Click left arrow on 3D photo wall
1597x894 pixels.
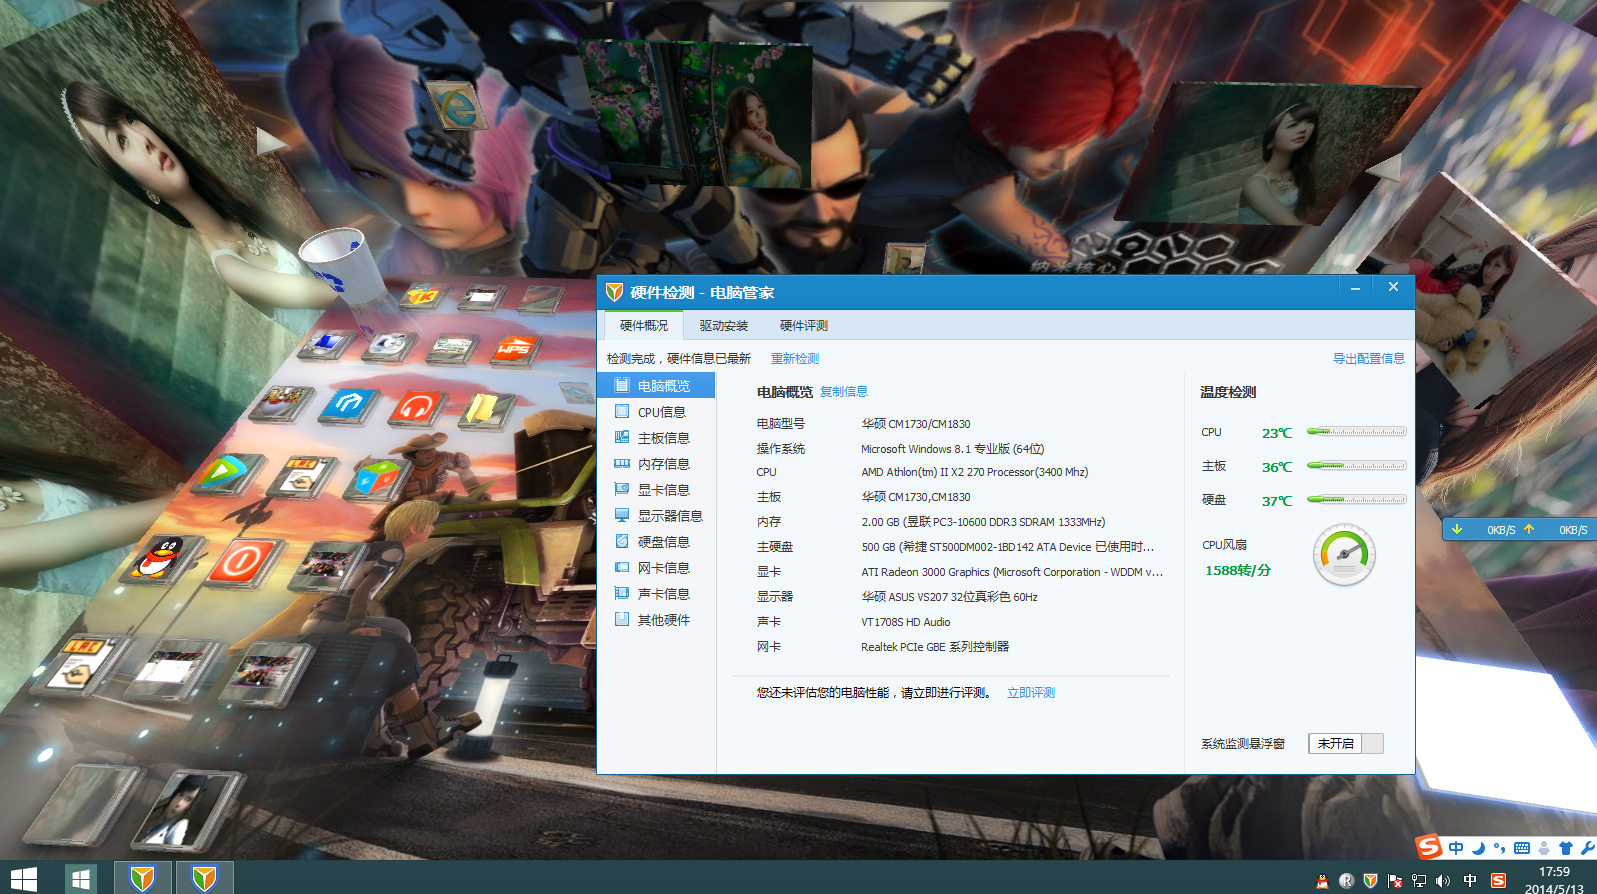270,141
